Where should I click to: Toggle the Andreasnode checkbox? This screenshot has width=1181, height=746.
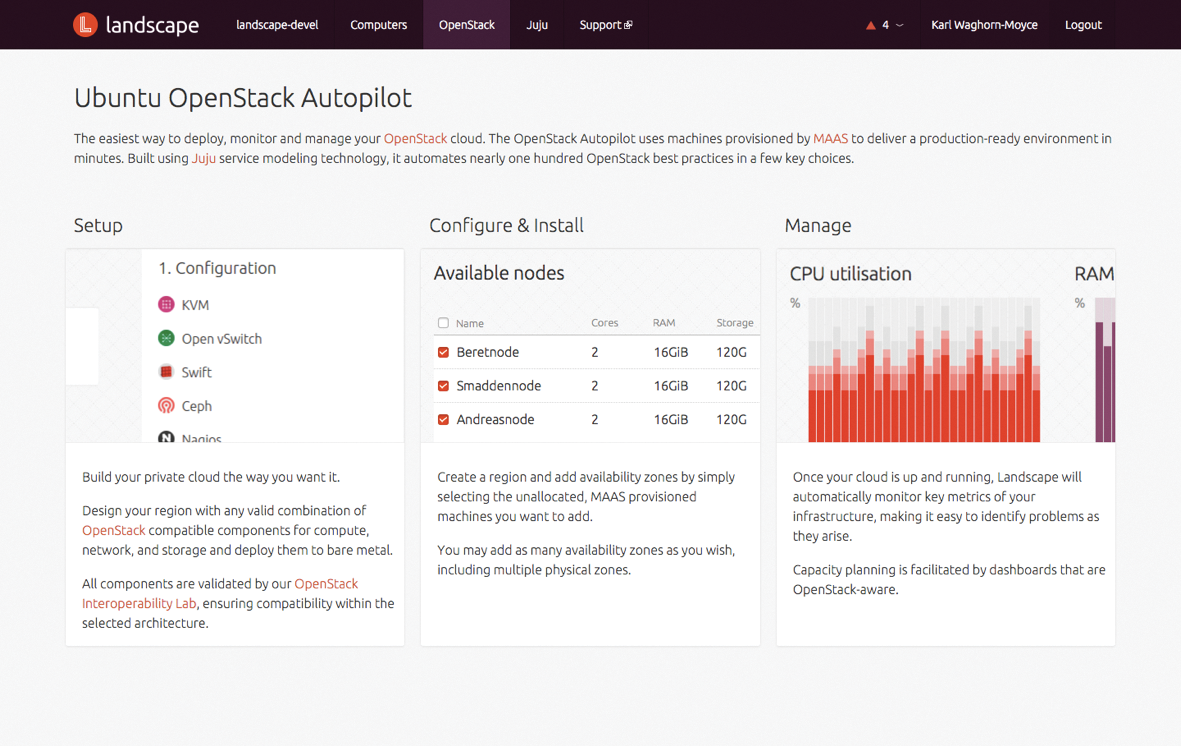[443, 419]
